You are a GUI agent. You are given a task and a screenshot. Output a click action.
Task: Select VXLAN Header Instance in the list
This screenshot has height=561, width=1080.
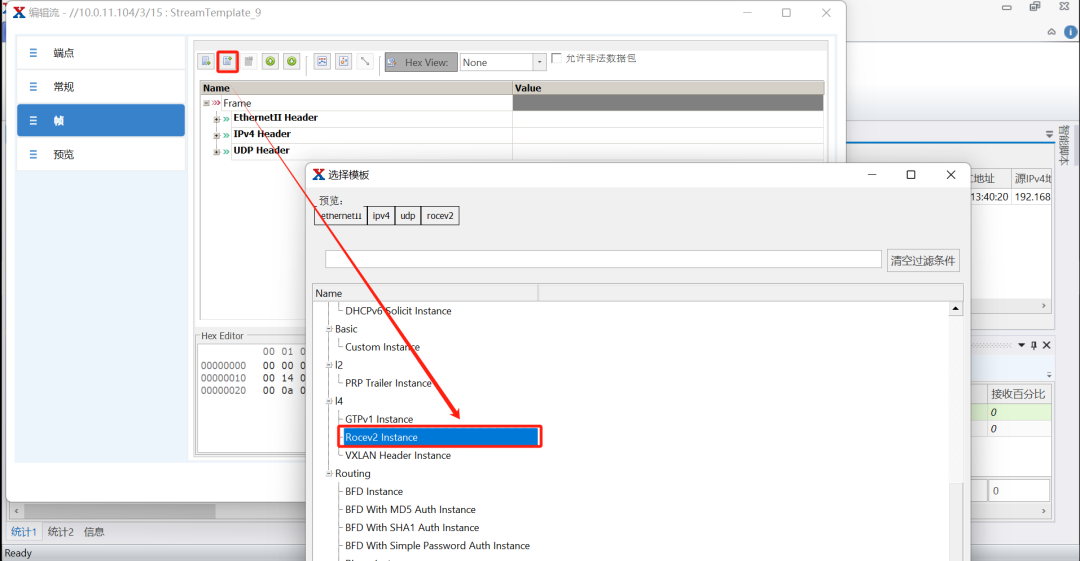(398, 455)
